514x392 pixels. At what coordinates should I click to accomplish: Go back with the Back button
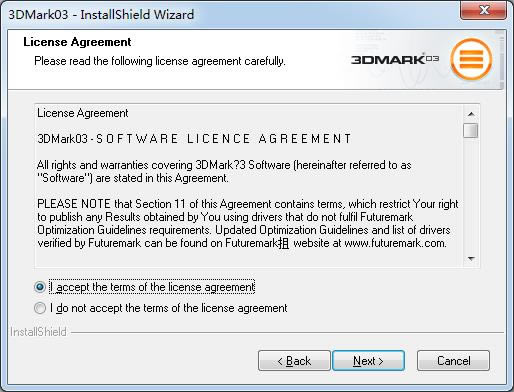tap(294, 361)
